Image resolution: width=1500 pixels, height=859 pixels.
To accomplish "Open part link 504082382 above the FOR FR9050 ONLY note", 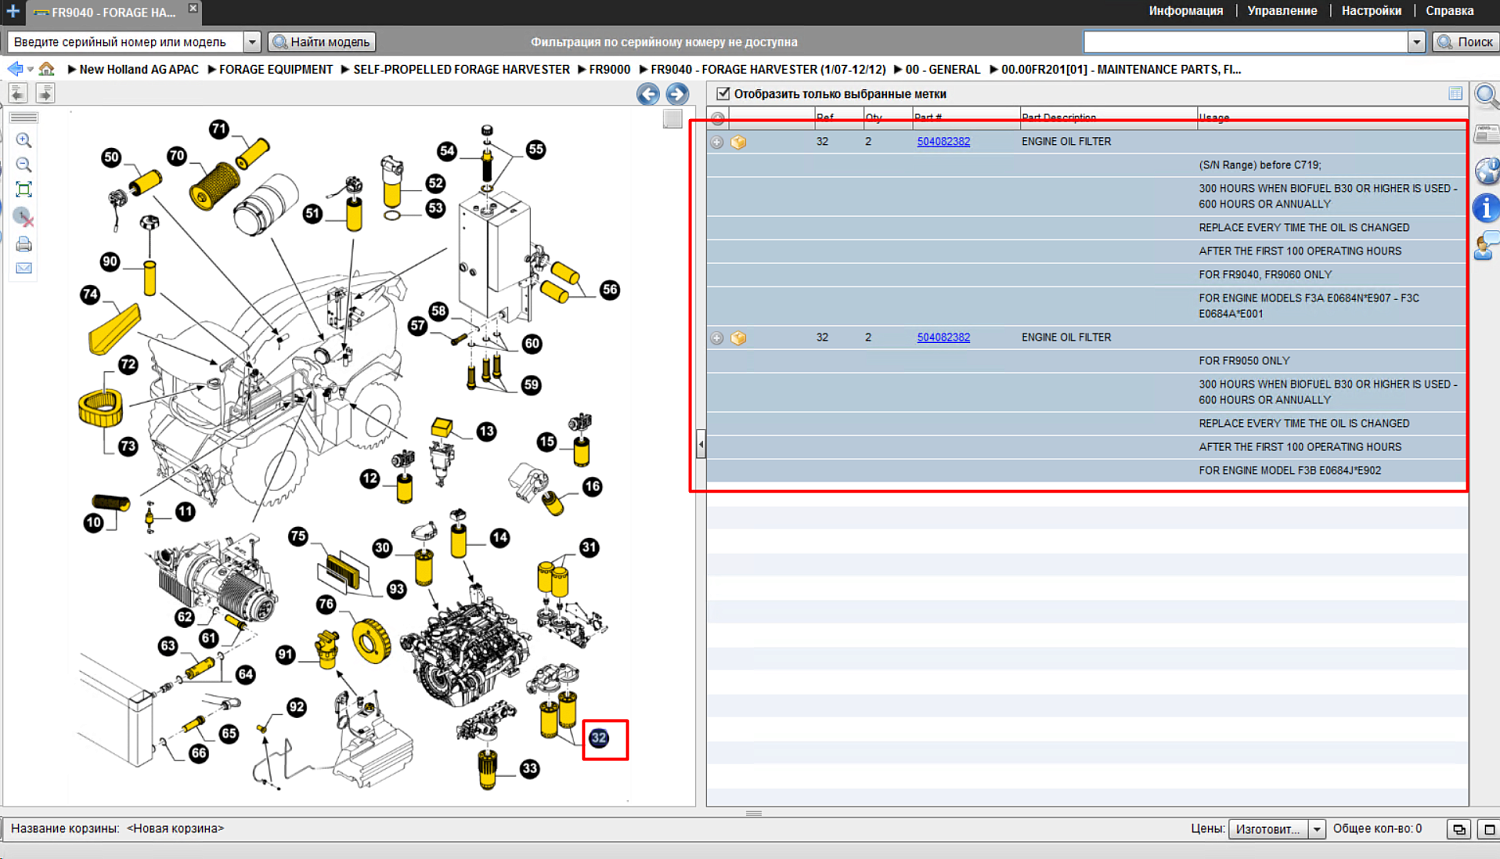I will (x=943, y=338).
